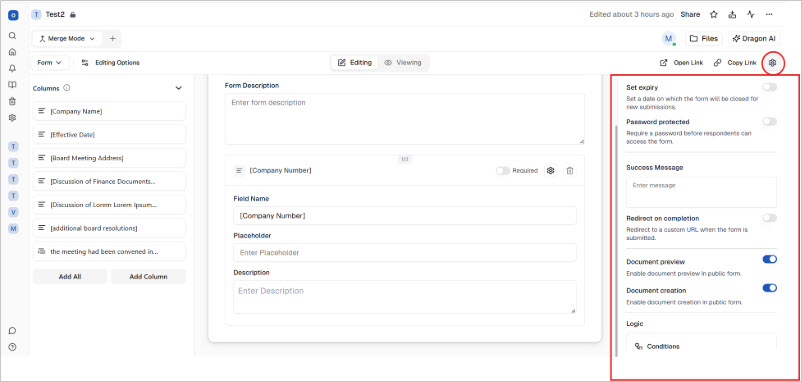Open form settings gear next to Copy Link
The height and width of the screenshot is (382, 802).
pos(773,62)
